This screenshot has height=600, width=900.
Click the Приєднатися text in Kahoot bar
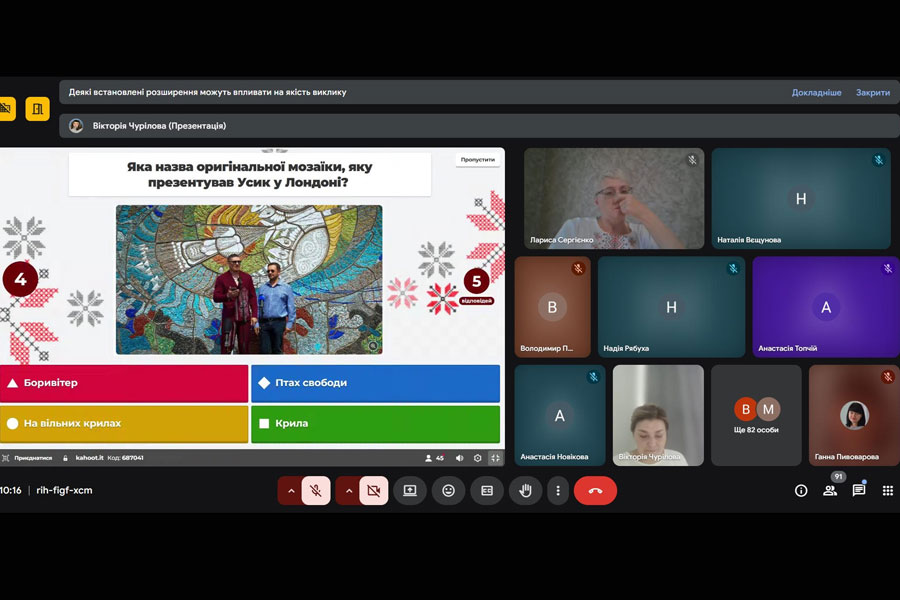click(x=33, y=458)
